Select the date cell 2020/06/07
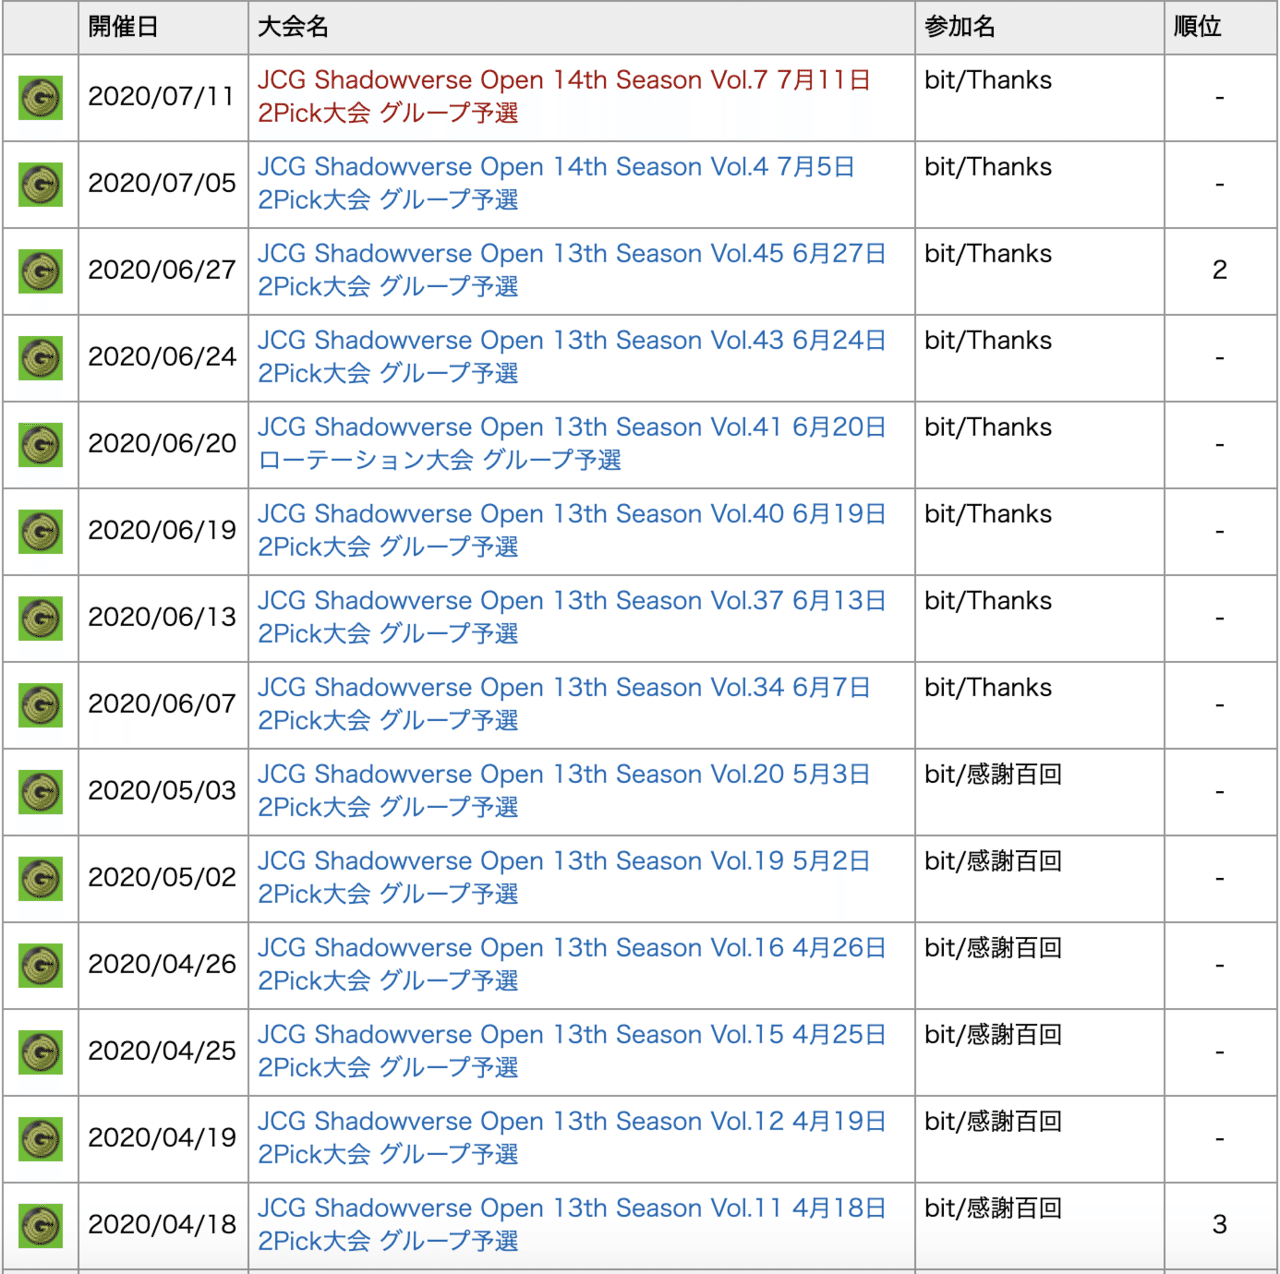 162,704
